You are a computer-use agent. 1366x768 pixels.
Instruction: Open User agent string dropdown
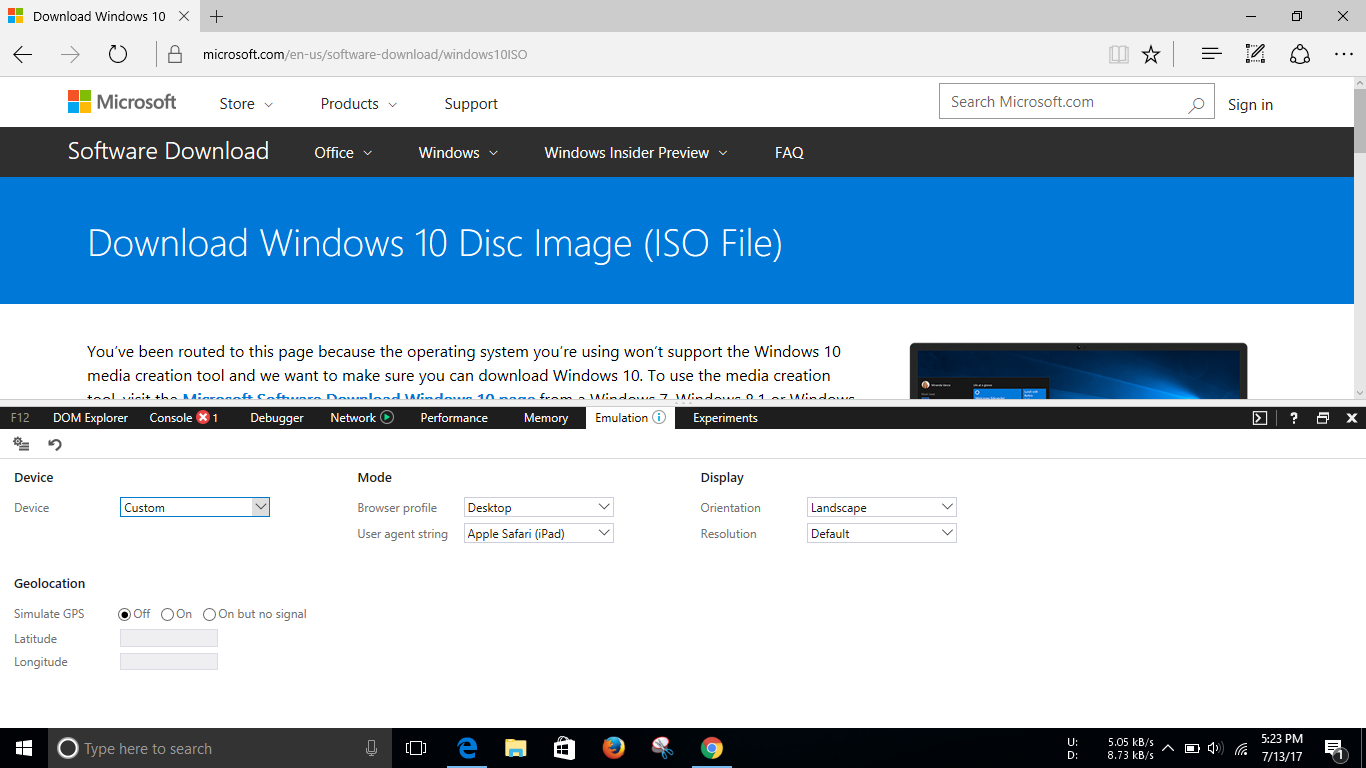click(539, 533)
